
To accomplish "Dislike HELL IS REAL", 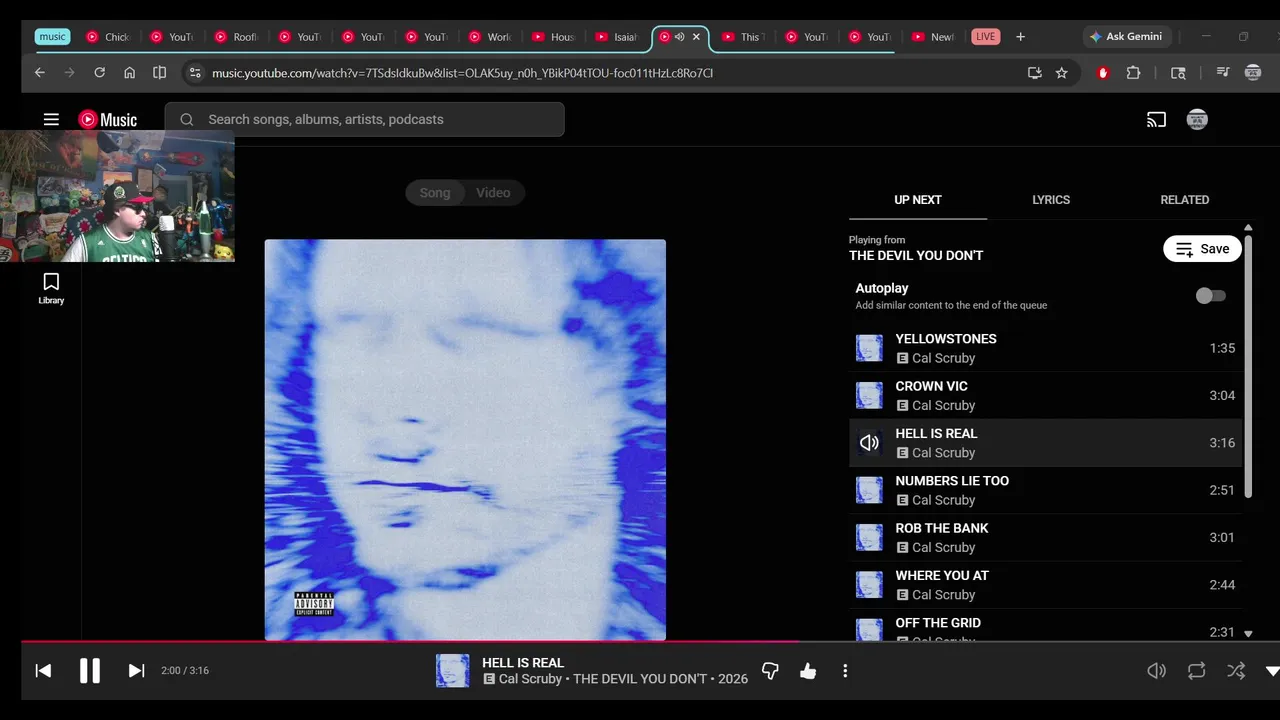I will coord(770,671).
